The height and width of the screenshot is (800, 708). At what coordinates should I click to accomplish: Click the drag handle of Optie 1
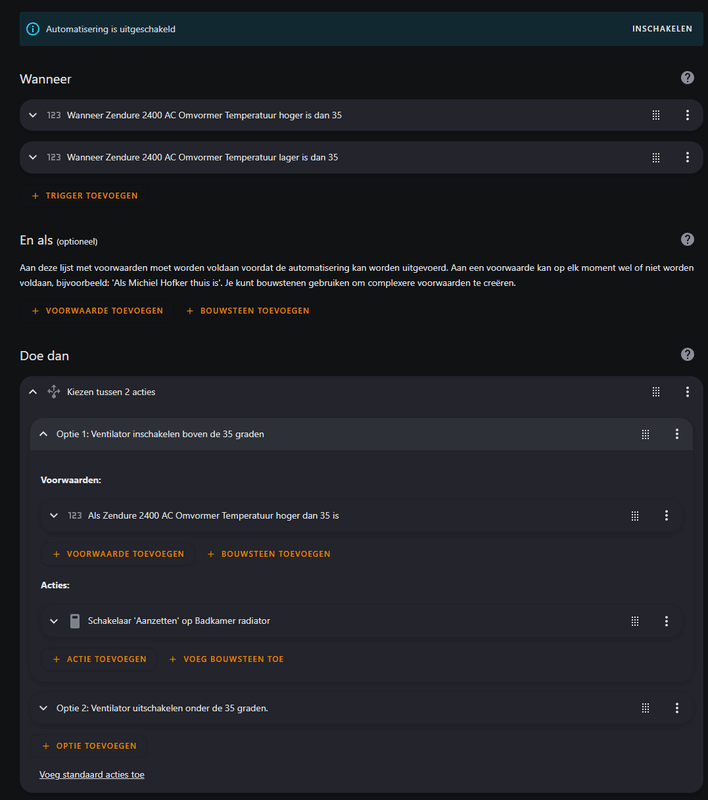point(645,434)
